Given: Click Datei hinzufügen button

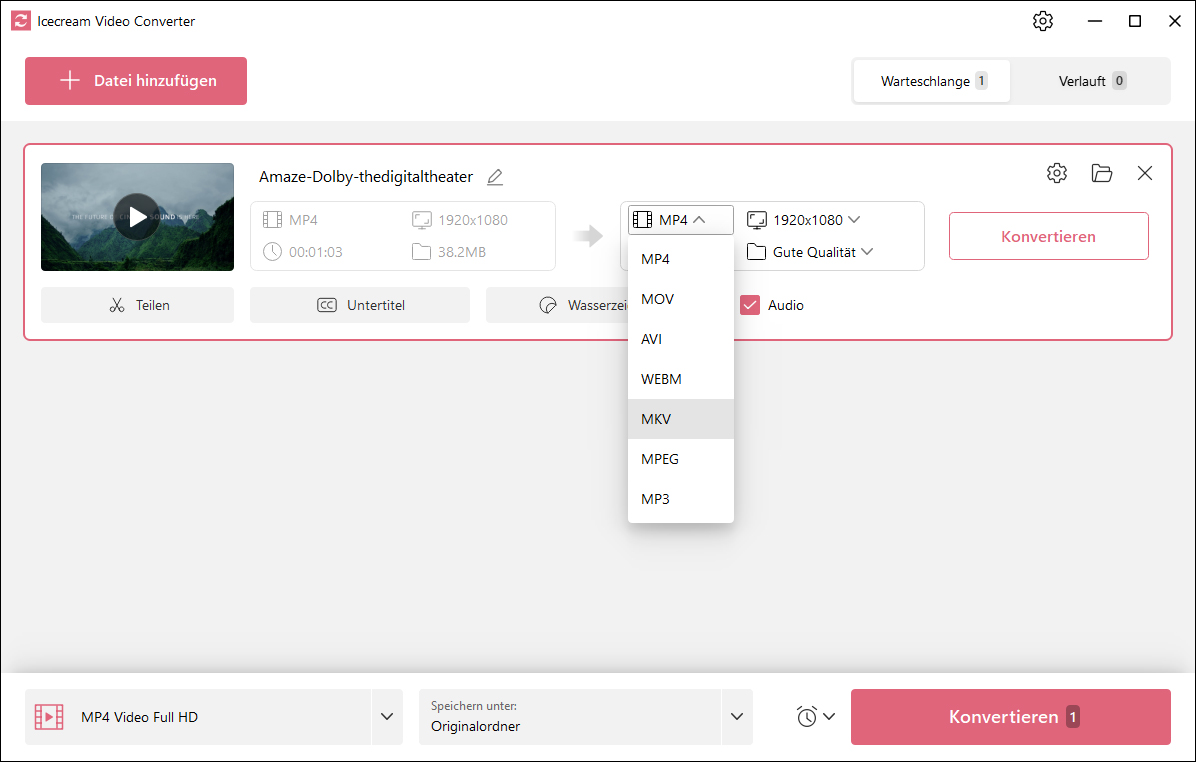Looking at the screenshot, I should pyautogui.click(x=136, y=81).
